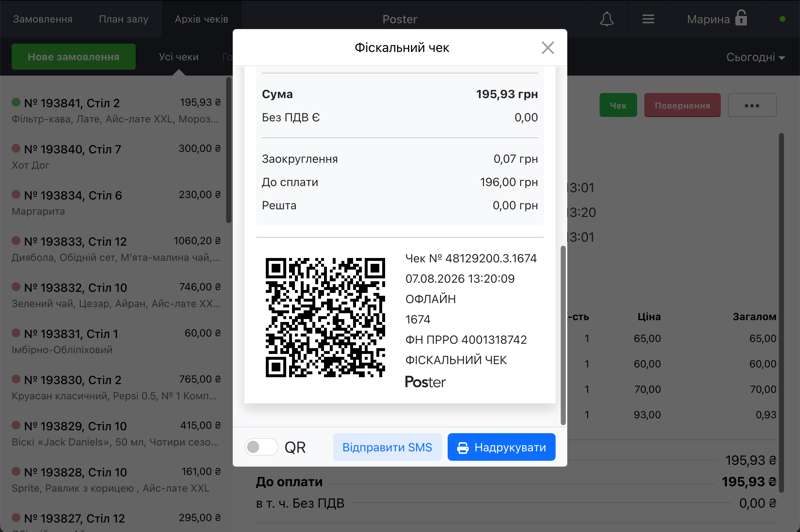The height and width of the screenshot is (532, 800).
Task: Click the Відправити SMS button
Action: (387, 447)
